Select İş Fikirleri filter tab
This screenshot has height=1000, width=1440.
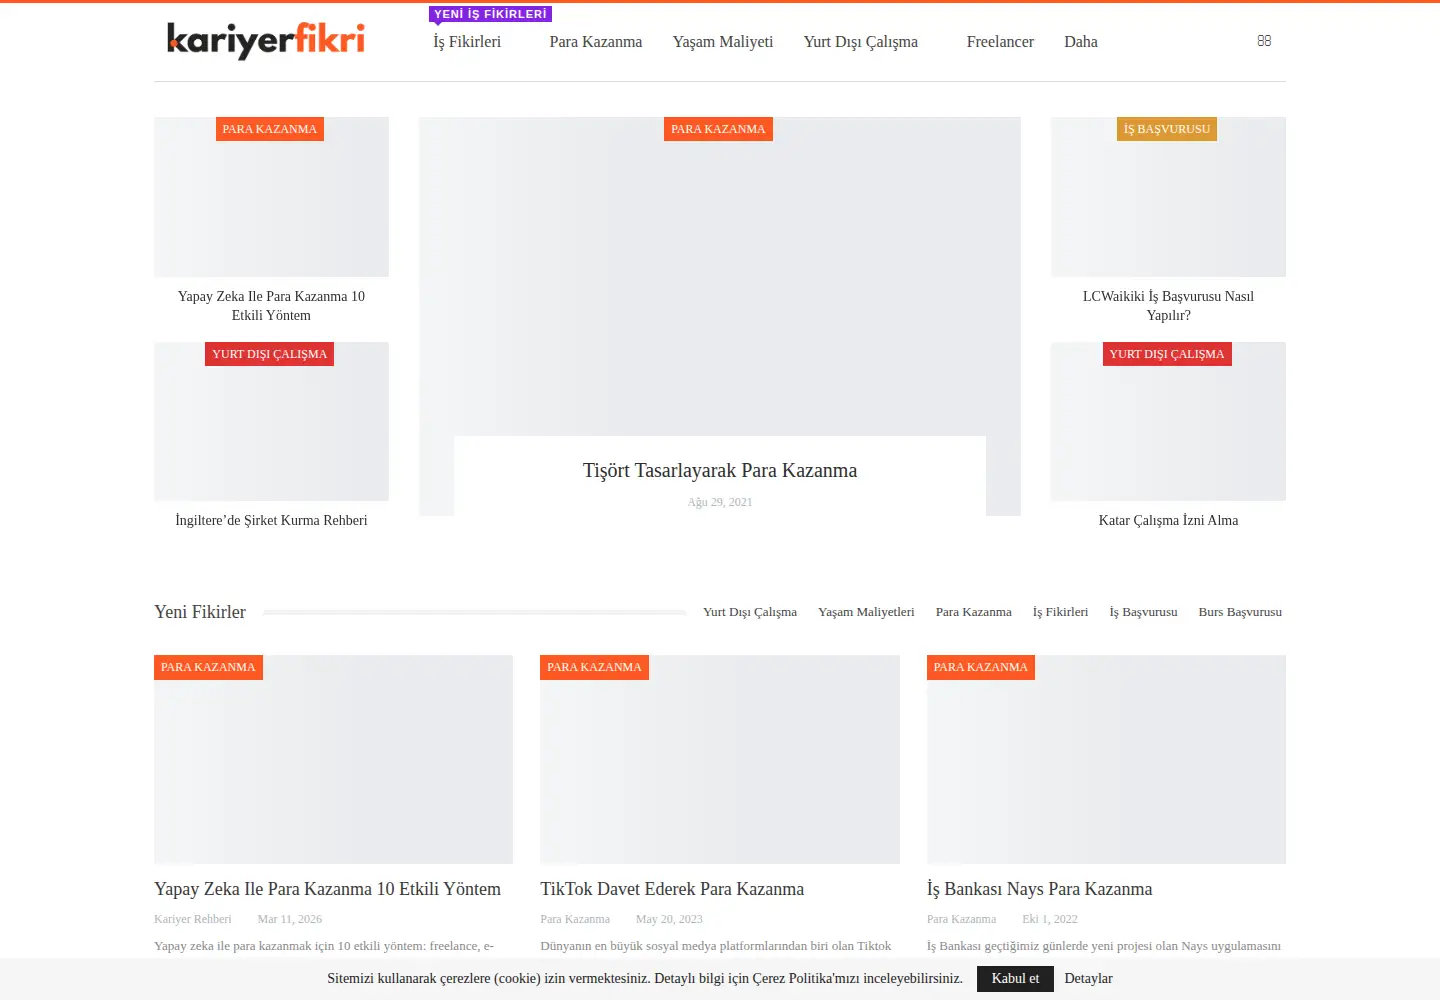(1060, 612)
